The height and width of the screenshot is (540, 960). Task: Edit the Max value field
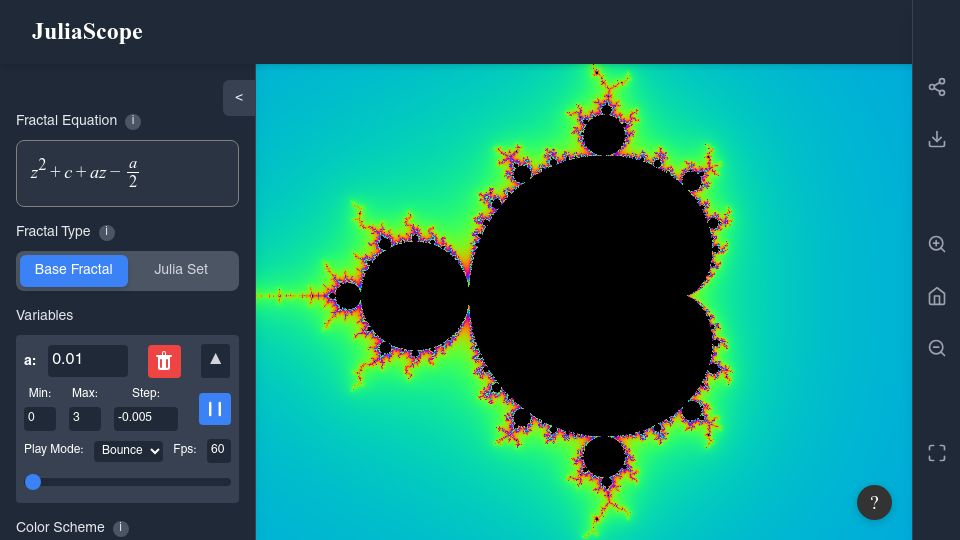click(x=84, y=418)
